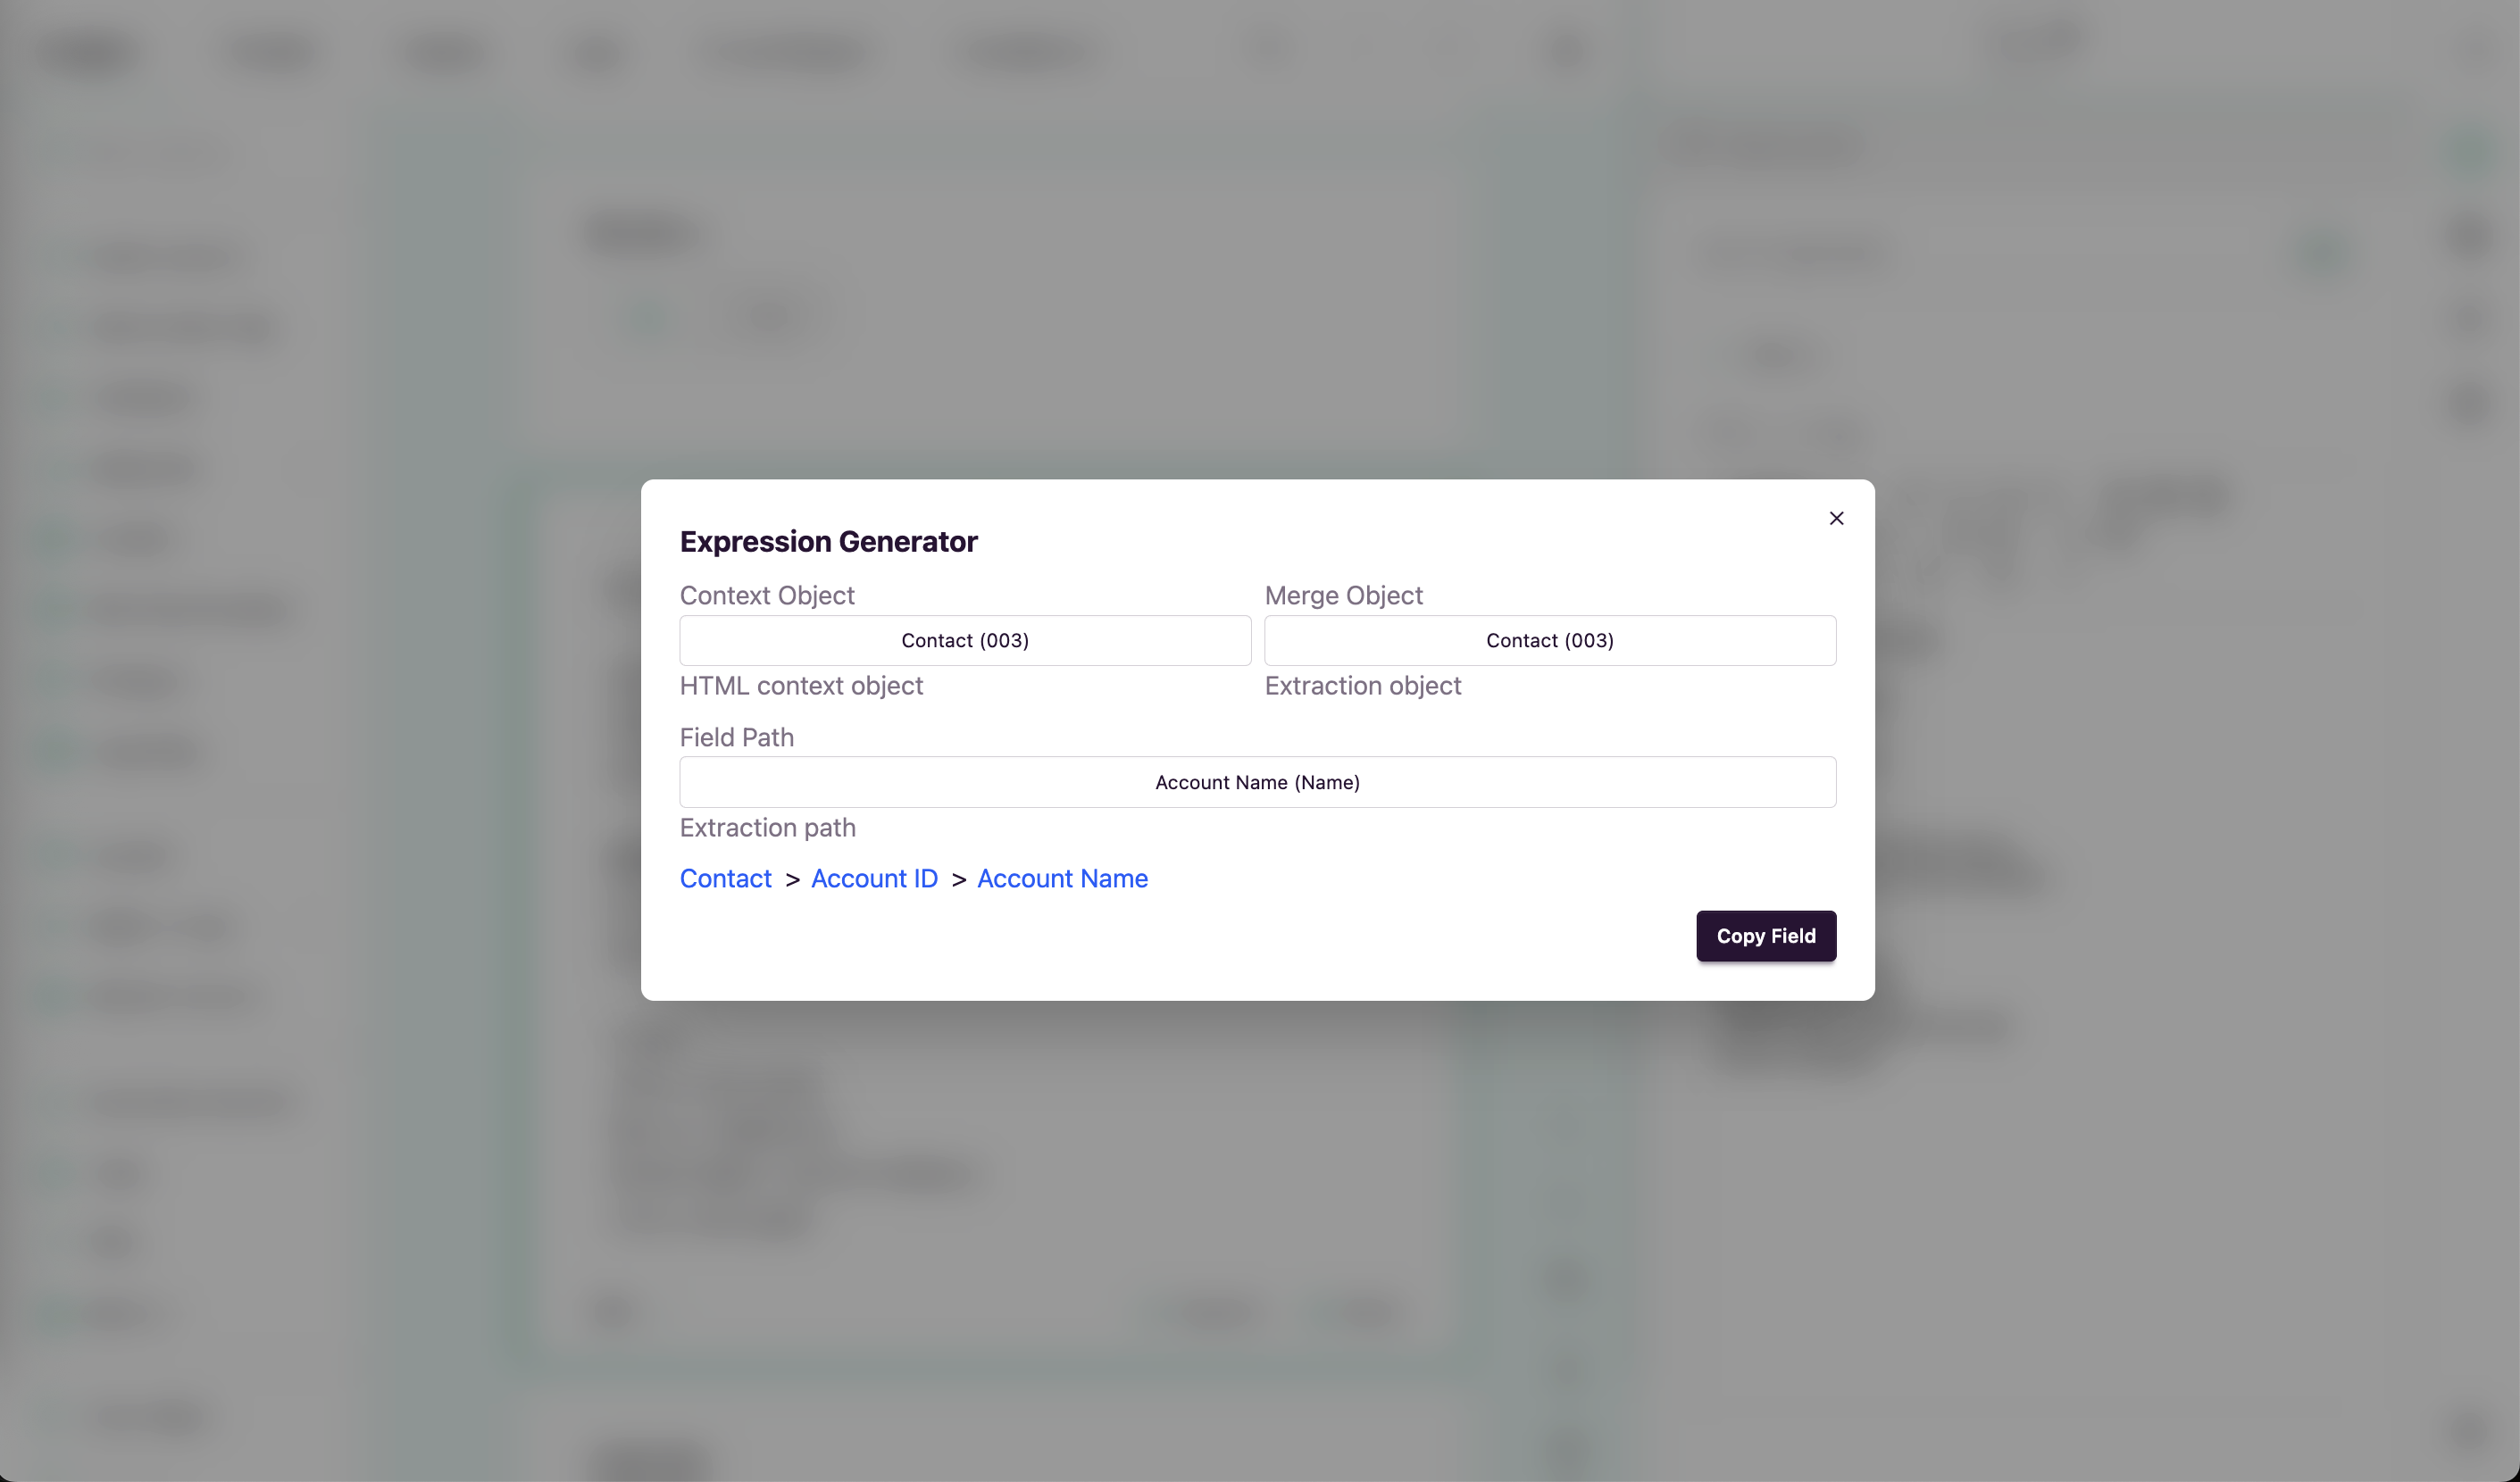Expand the Field Path selector
2520x1482 pixels.
coord(1257,782)
